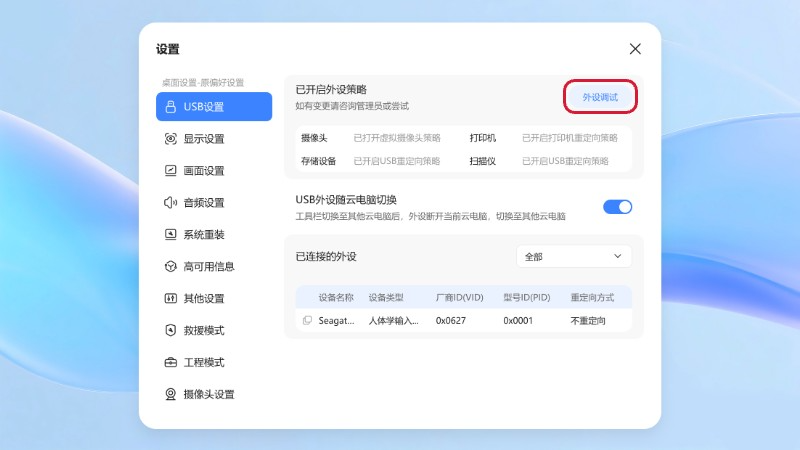Click 已打开虚拟摄像头策略 status text
This screenshot has width=800, height=450.
(396, 138)
